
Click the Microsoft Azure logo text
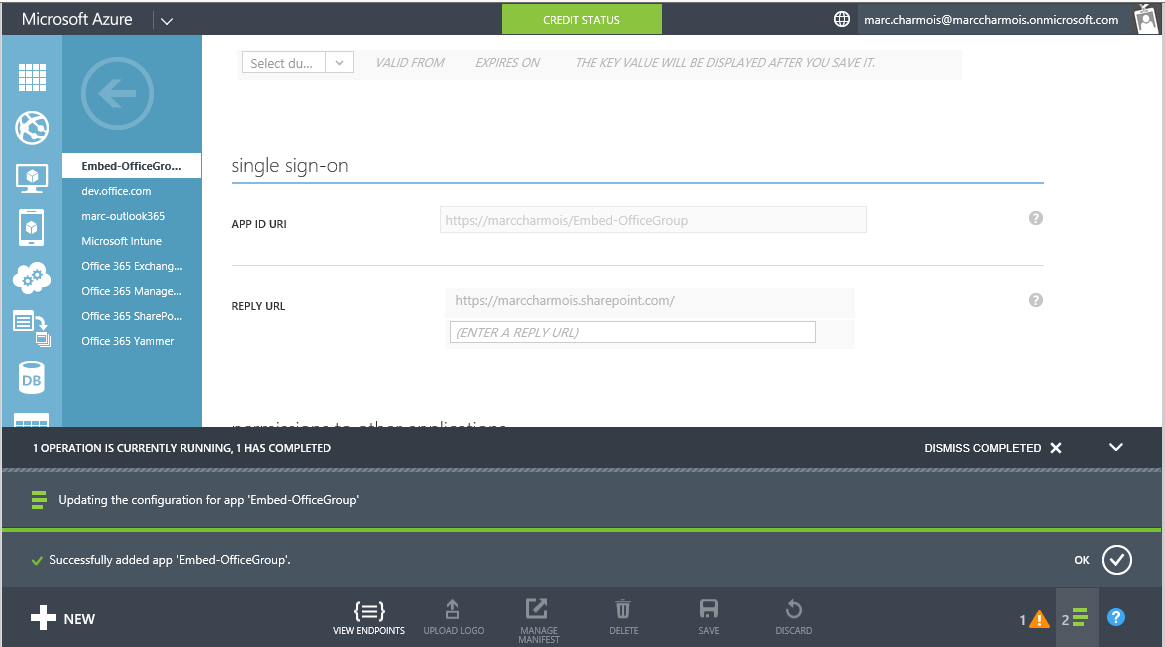(x=77, y=19)
